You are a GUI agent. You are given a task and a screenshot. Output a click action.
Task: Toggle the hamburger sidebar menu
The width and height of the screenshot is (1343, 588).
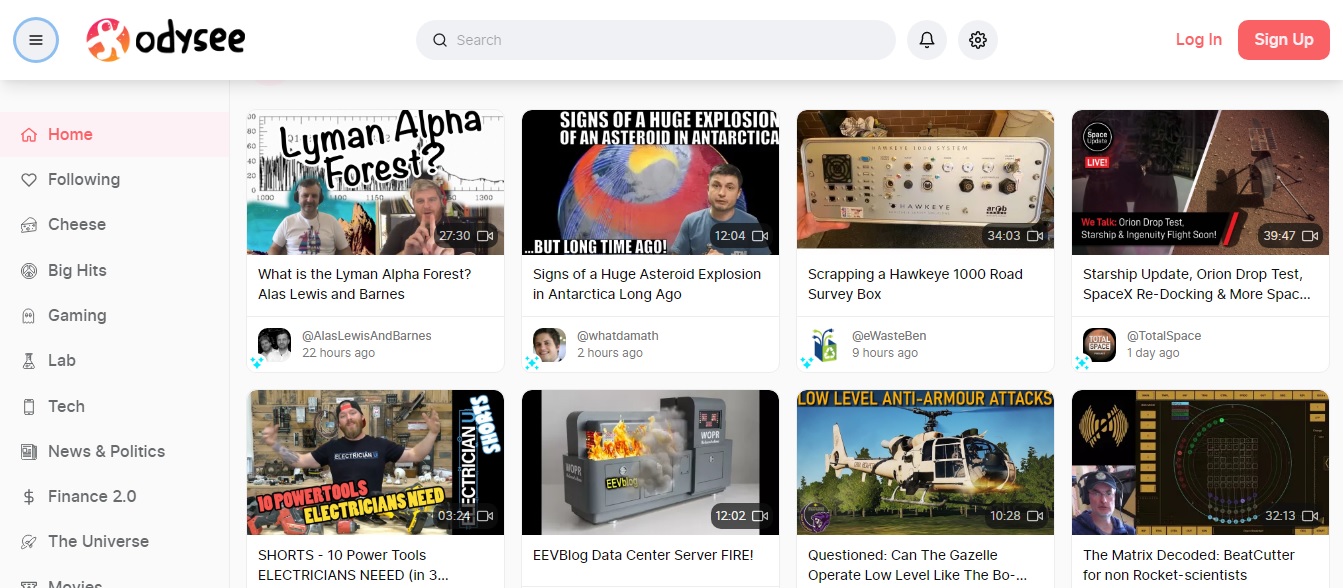click(36, 40)
